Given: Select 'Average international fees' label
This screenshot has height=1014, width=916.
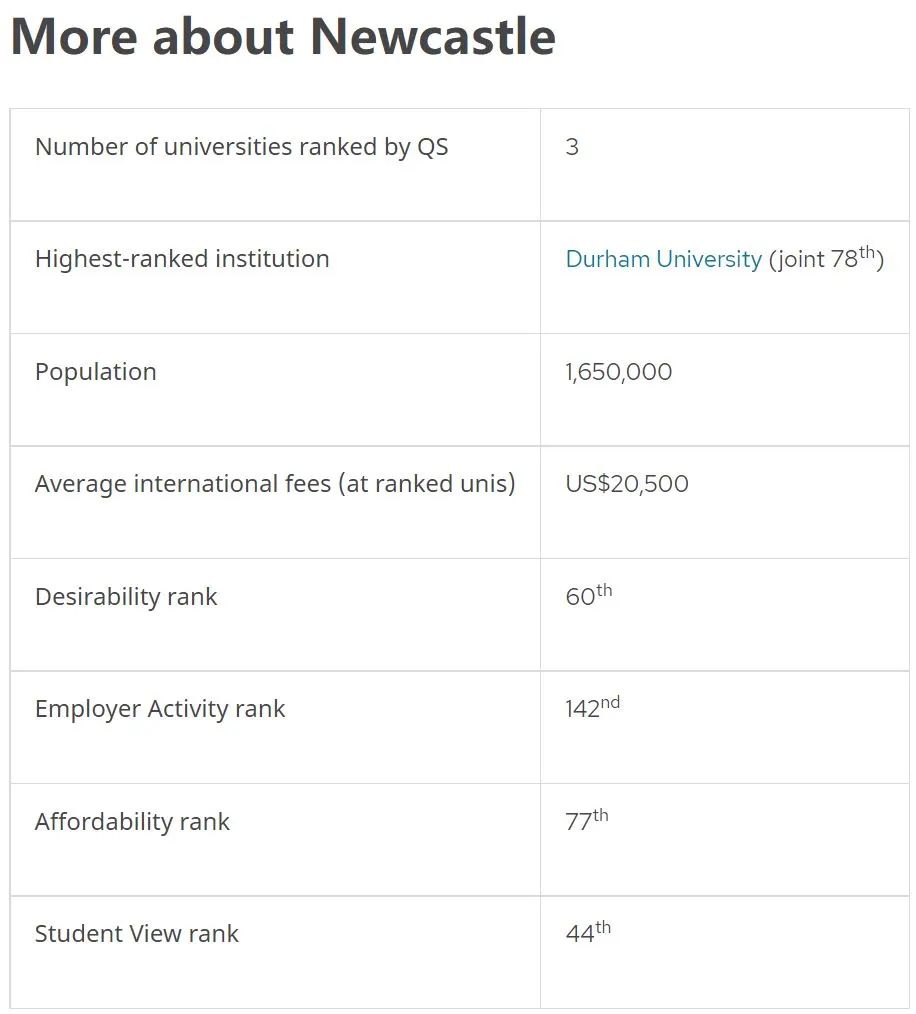Looking at the screenshot, I should [x=275, y=484].
